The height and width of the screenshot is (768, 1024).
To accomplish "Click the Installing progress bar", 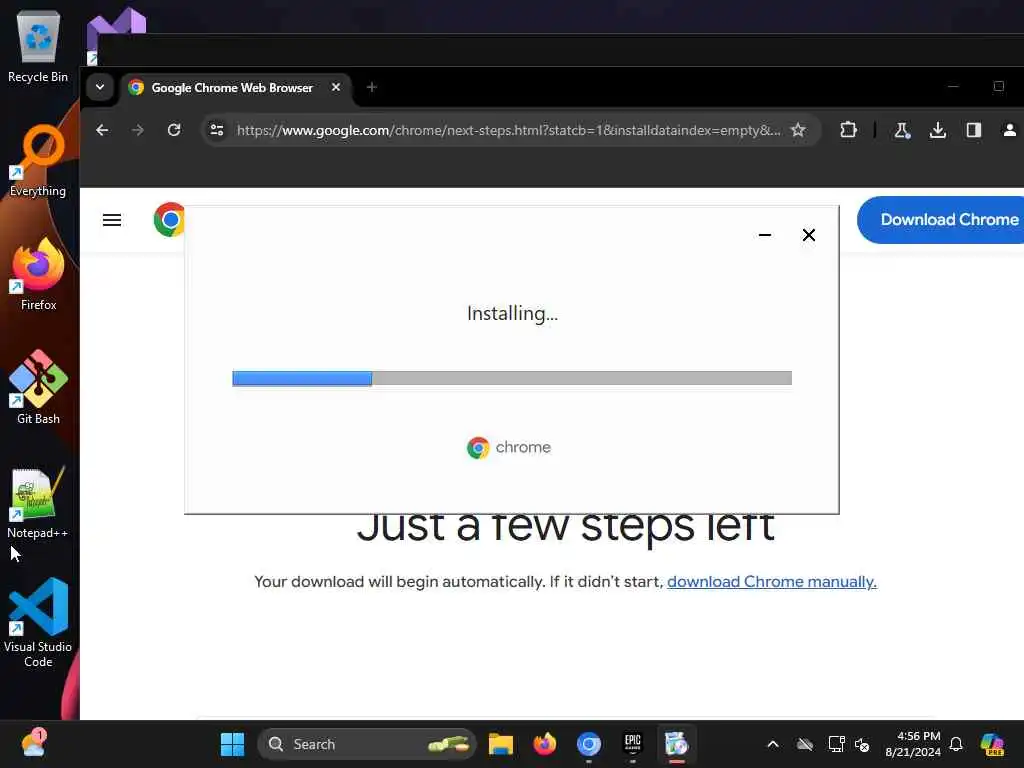I will coord(512,378).
